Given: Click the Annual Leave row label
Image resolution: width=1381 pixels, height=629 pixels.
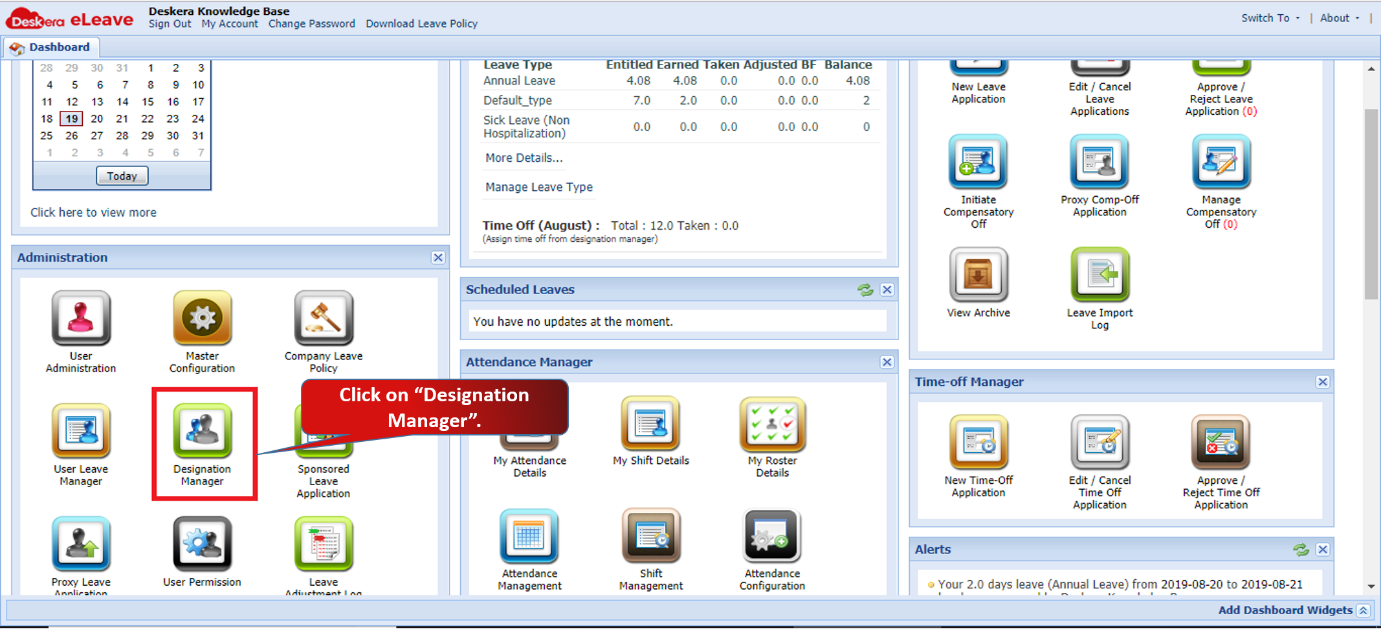Looking at the screenshot, I should click(519, 81).
